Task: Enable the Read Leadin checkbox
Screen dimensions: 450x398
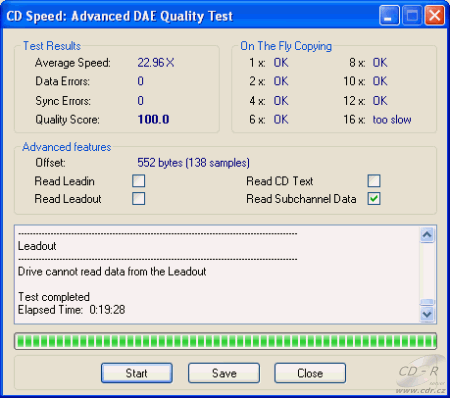Action: [x=138, y=181]
